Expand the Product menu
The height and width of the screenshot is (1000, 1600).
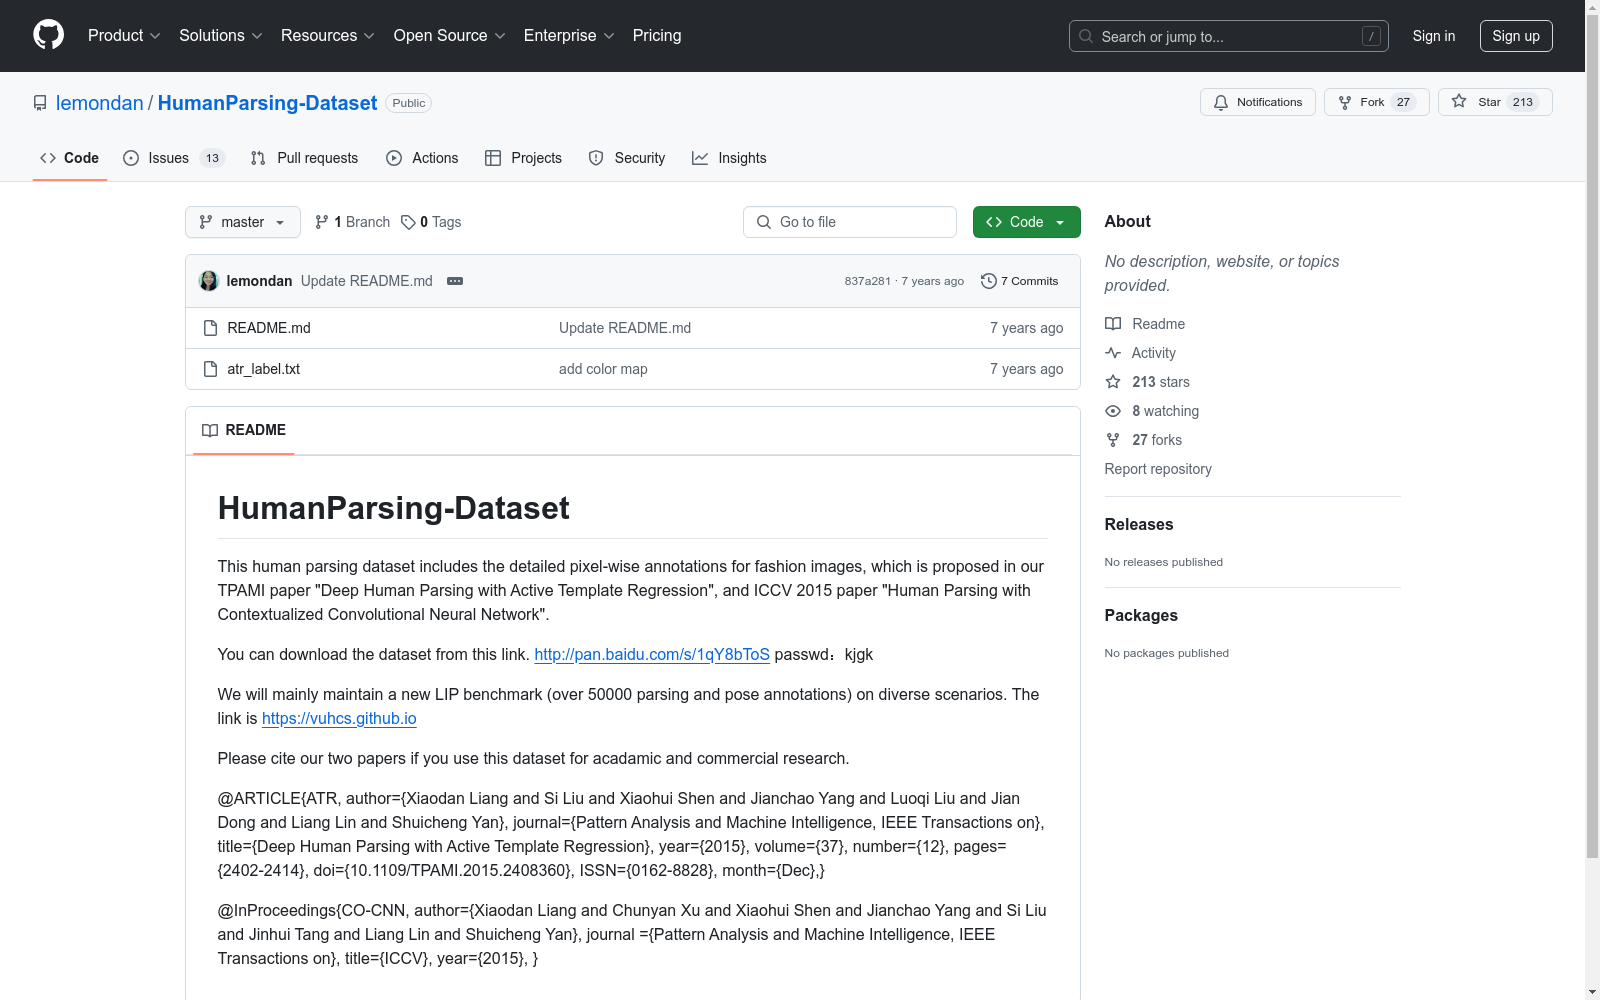(x=124, y=36)
